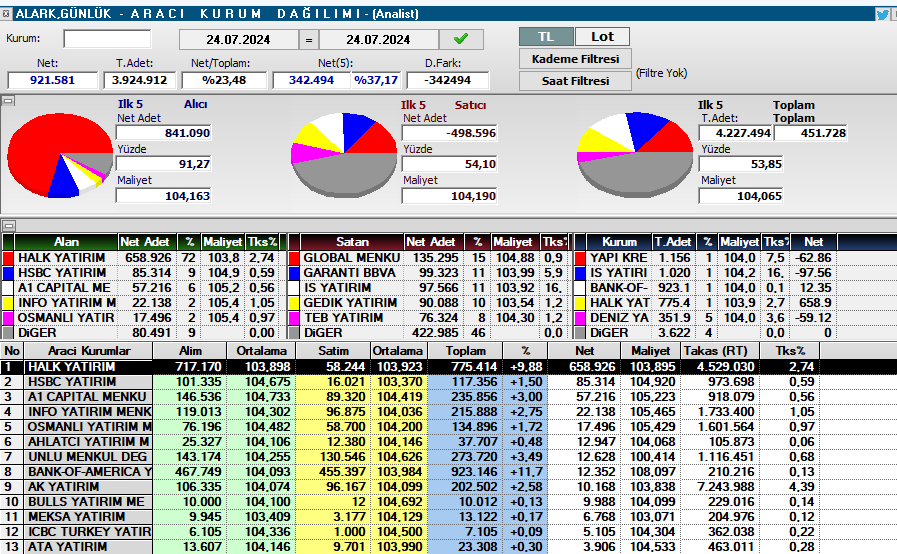
Task: Sort by the Satan column header
Action: click(x=352, y=242)
